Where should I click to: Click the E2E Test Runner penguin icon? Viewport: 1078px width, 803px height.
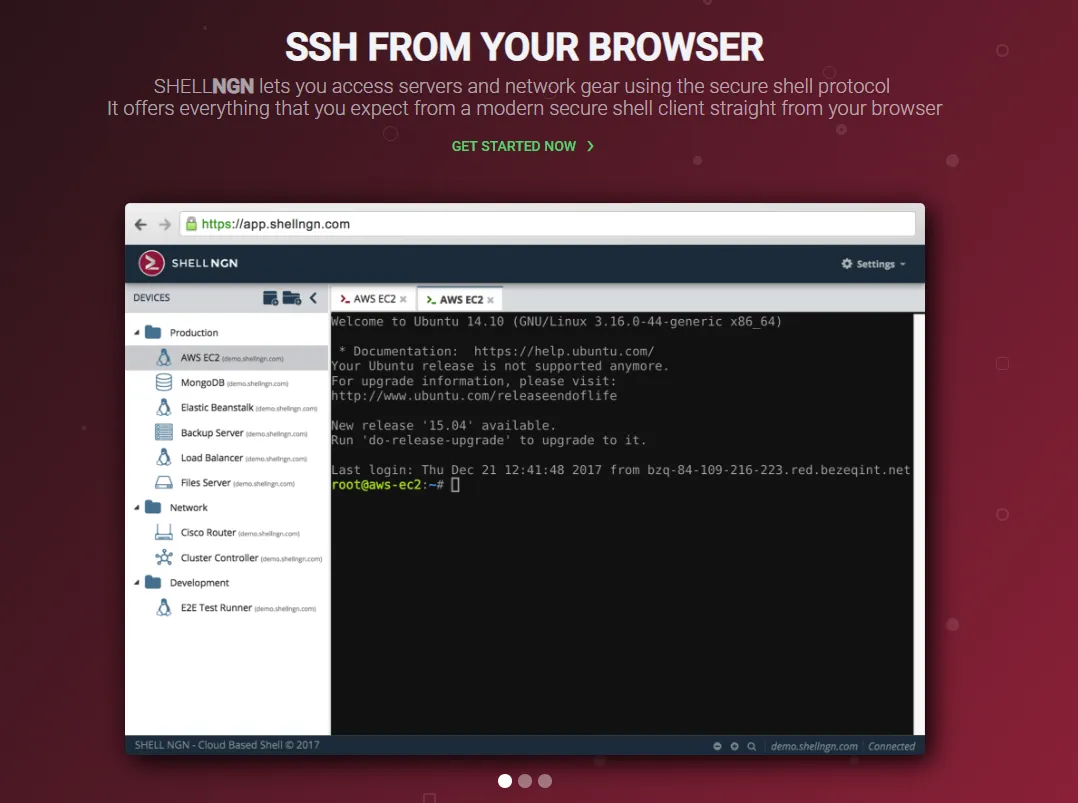pyautogui.click(x=164, y=608)
